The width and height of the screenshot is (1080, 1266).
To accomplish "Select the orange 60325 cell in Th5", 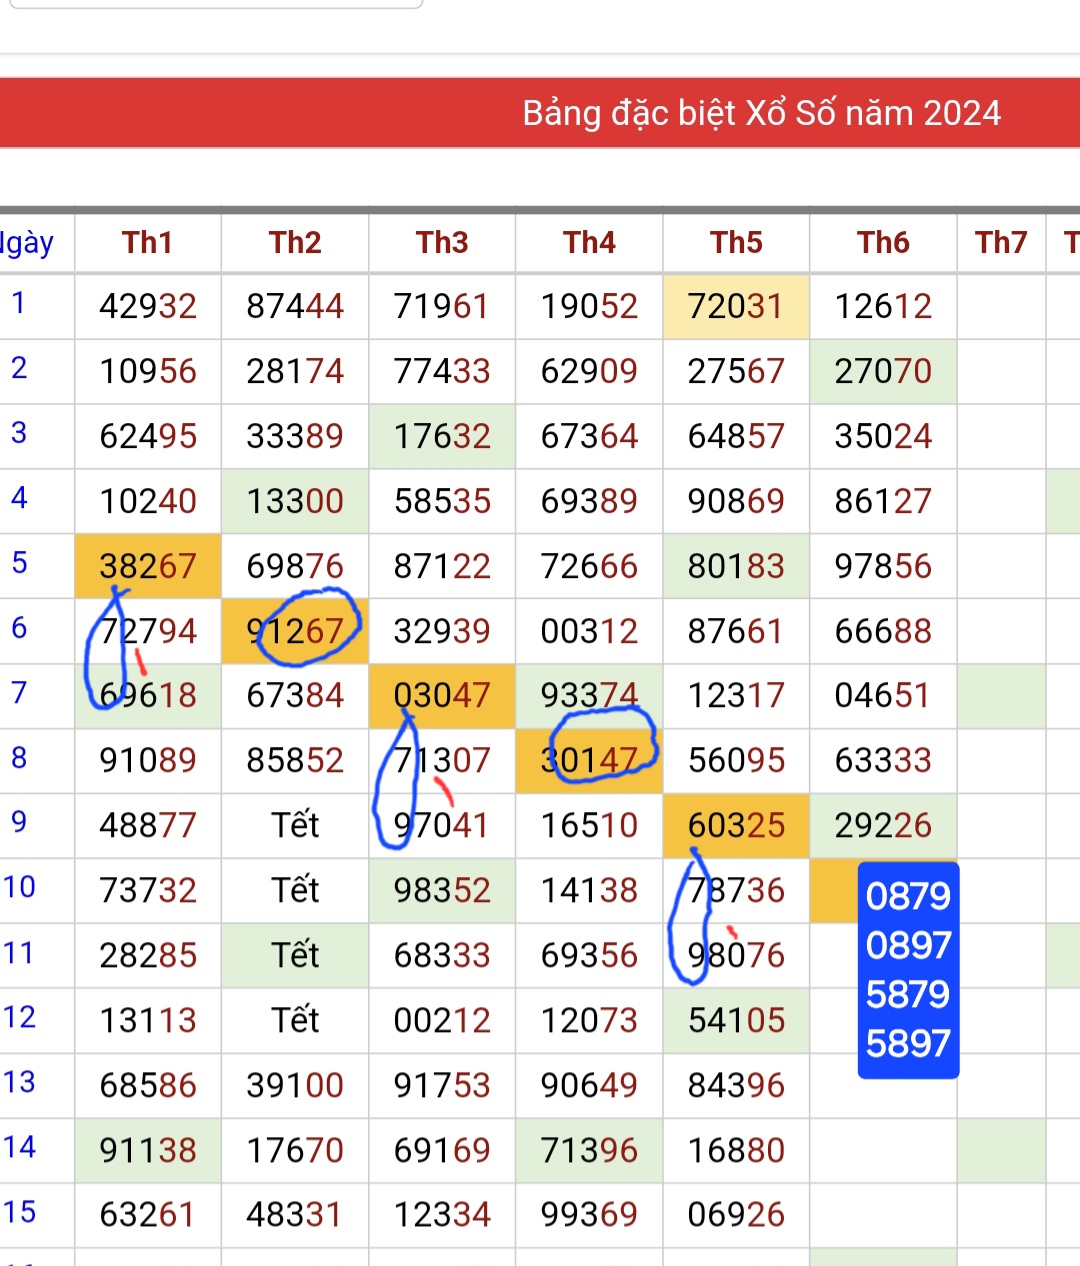I will 736,825.
